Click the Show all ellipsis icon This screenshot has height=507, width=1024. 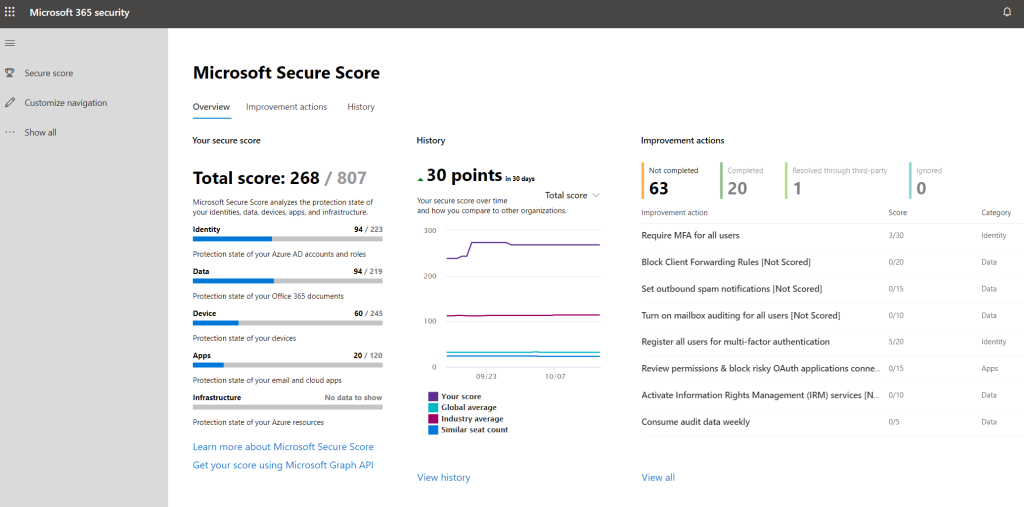pyautogui.click(x=10, y=132)
